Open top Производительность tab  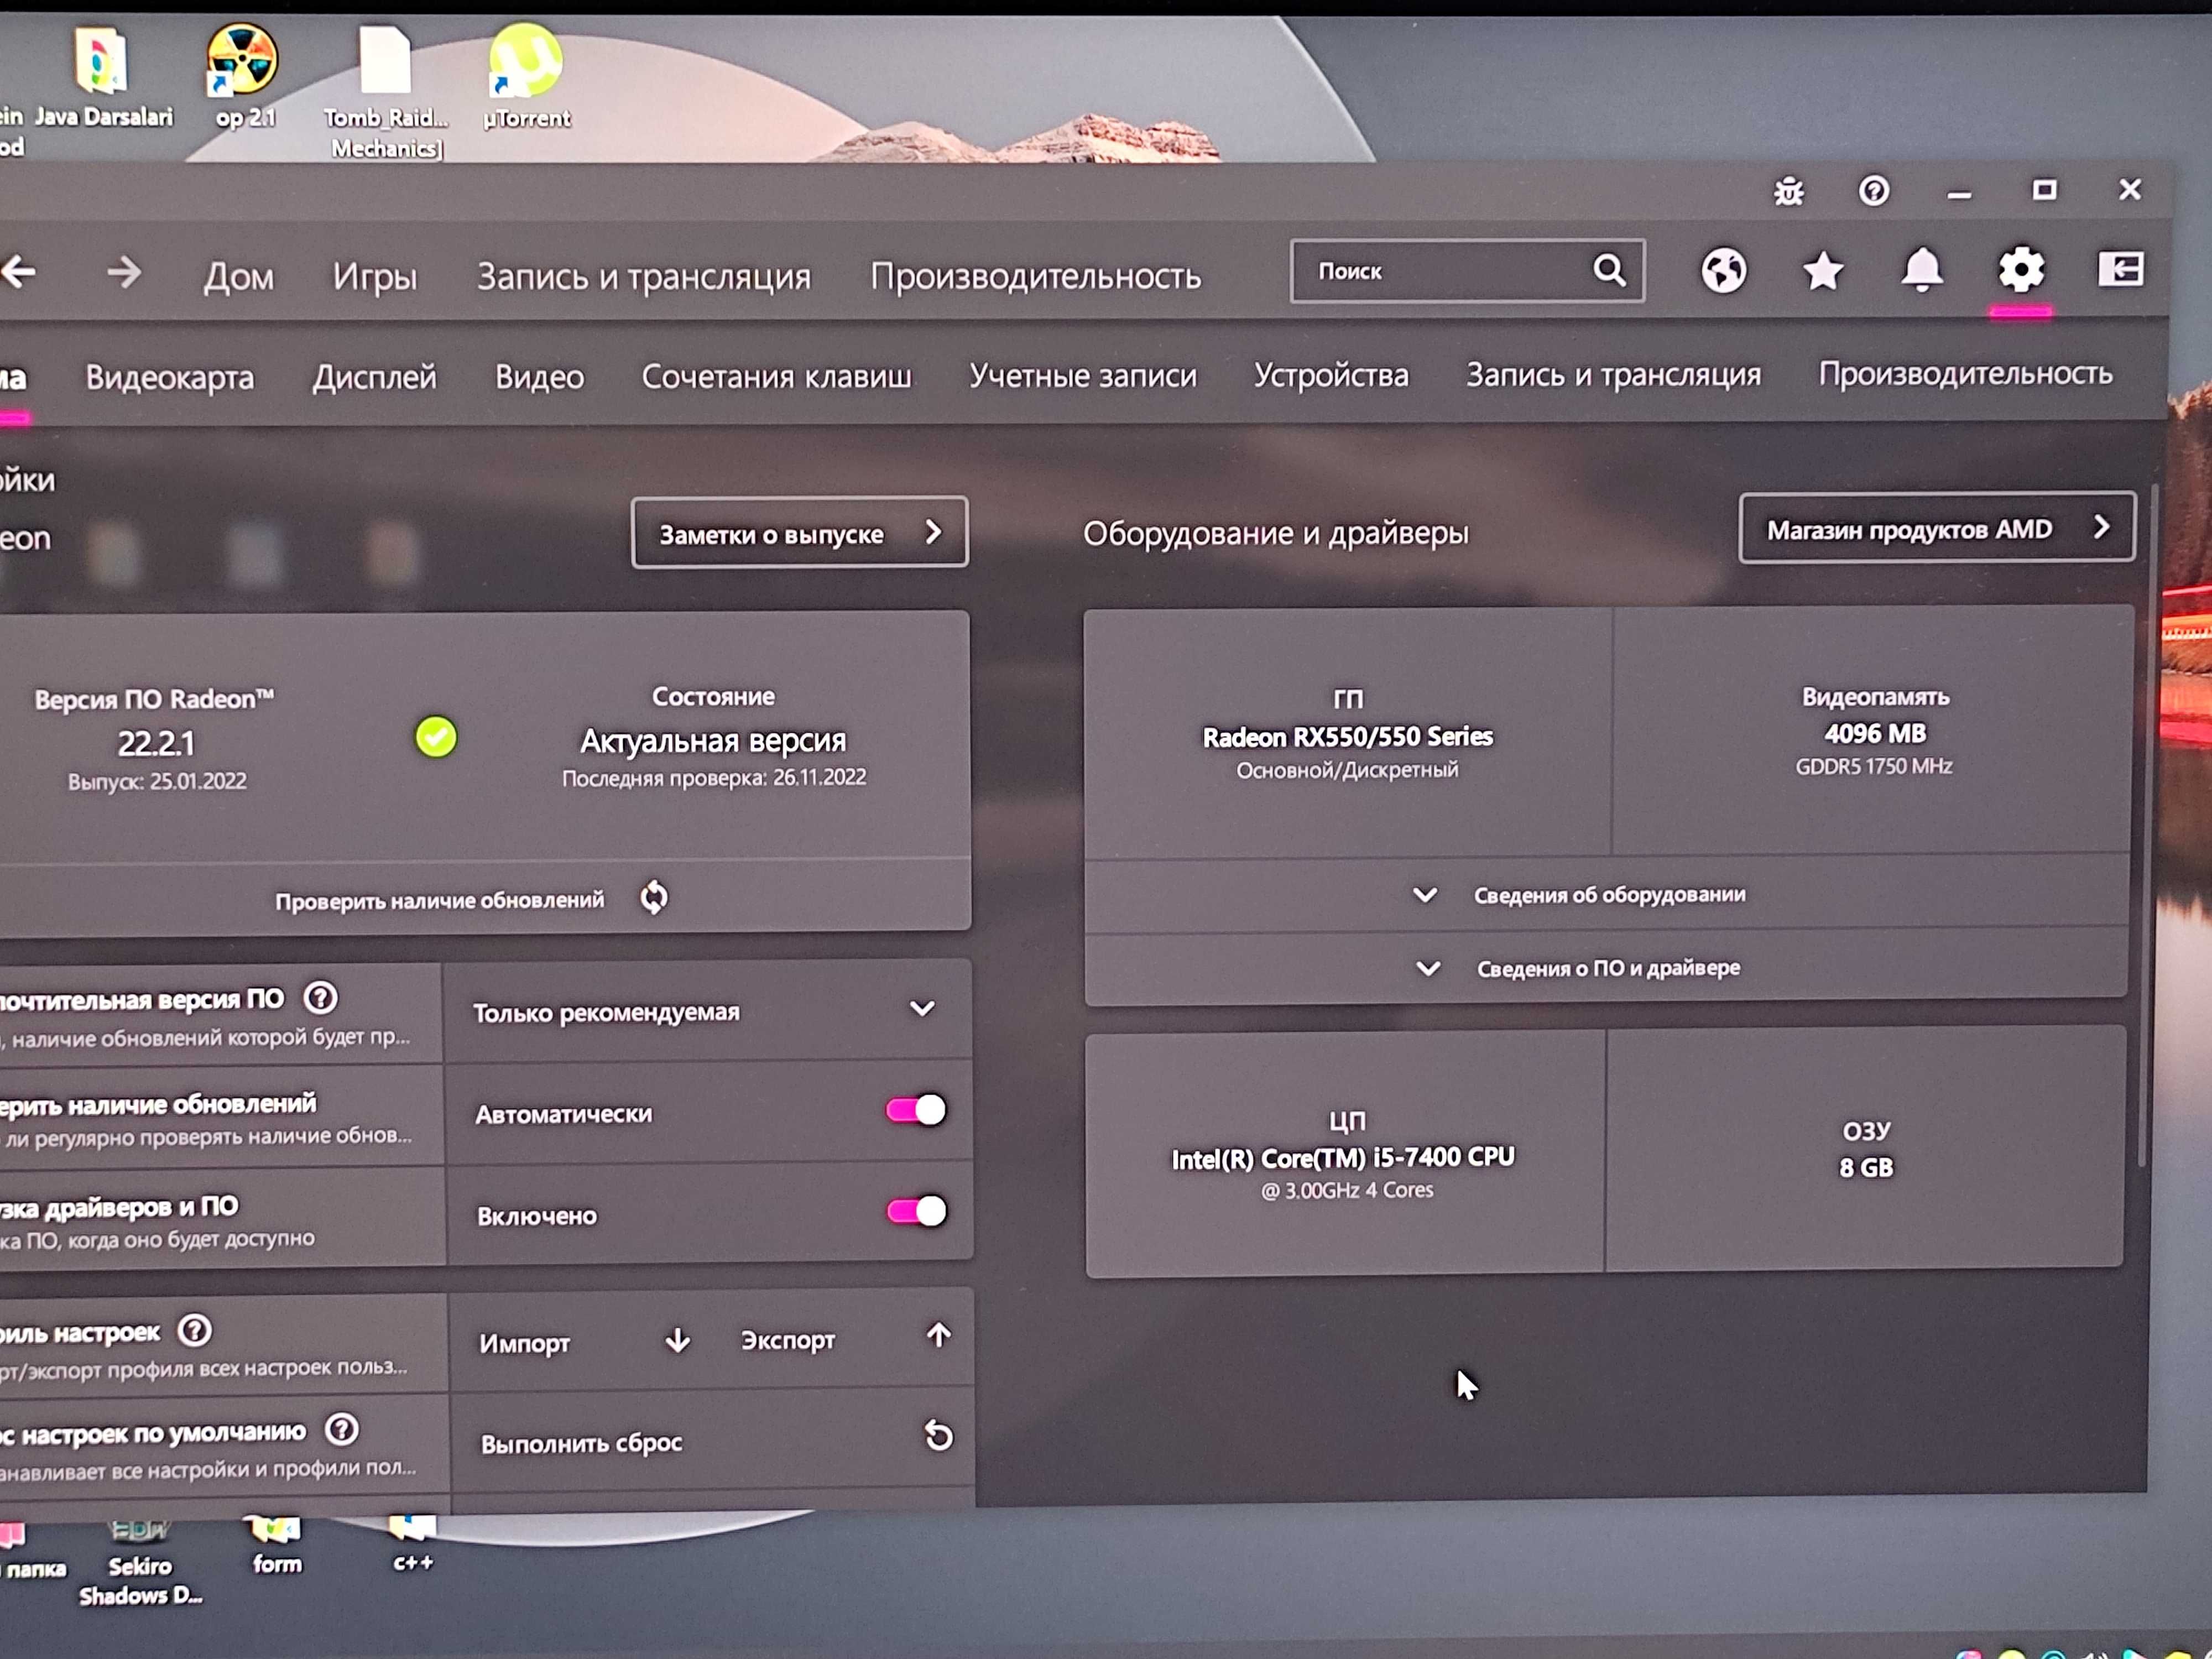tap(1035, 275)
